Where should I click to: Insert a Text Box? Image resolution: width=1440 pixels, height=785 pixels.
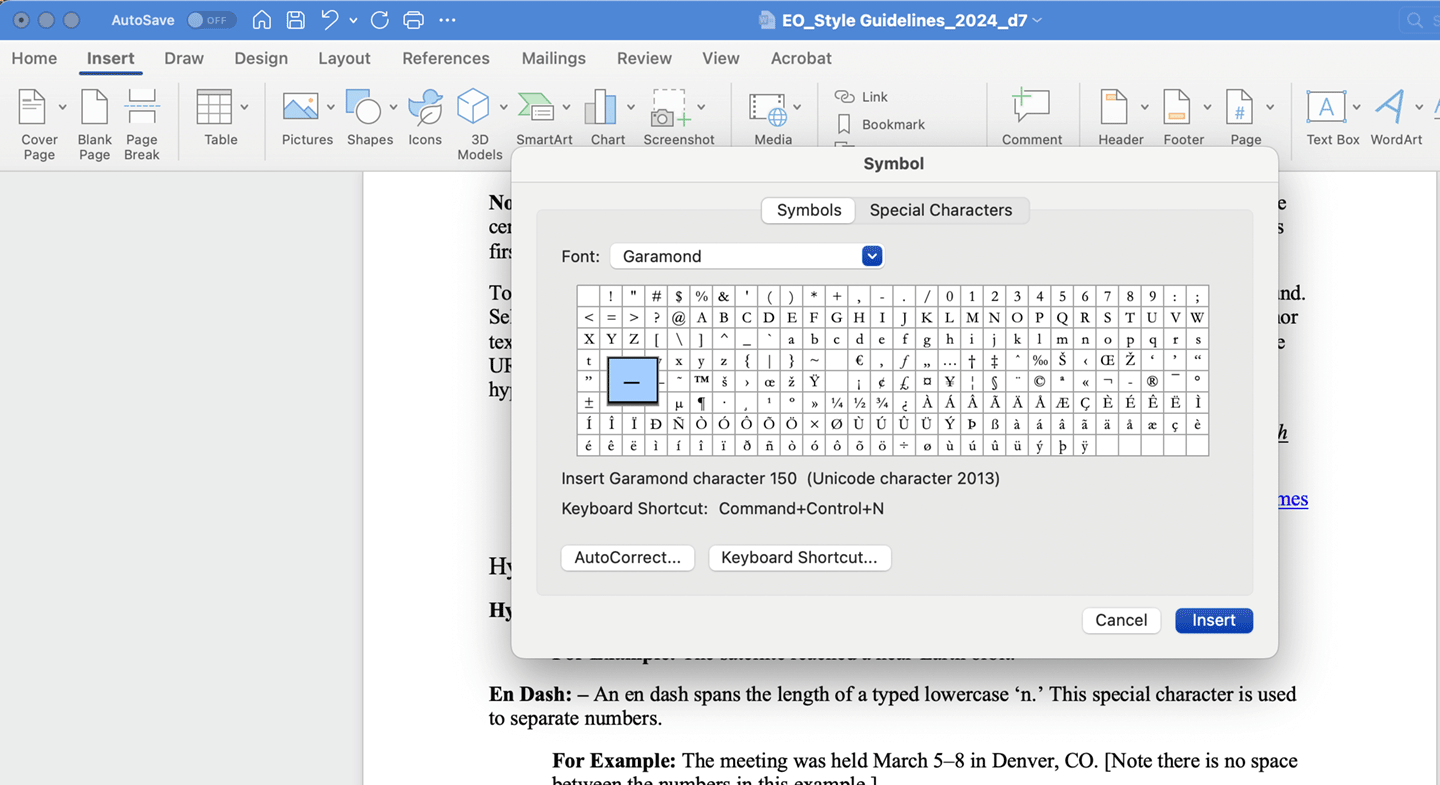pos(1333,117)
